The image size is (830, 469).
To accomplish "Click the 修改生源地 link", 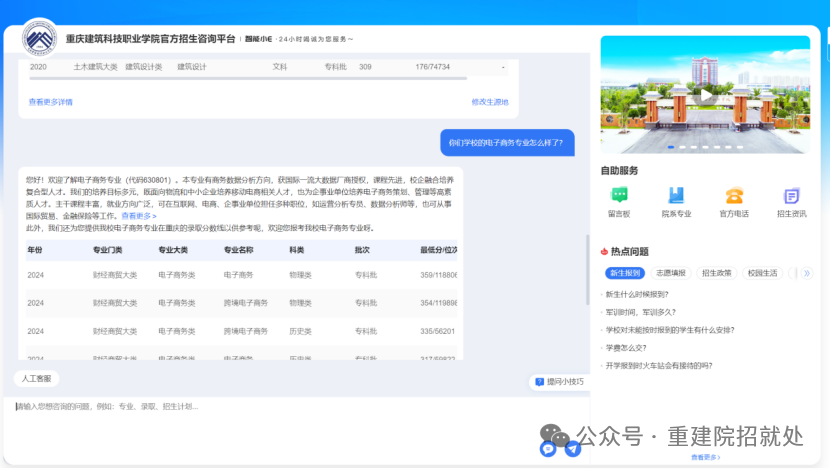I will tap(489, 102).
